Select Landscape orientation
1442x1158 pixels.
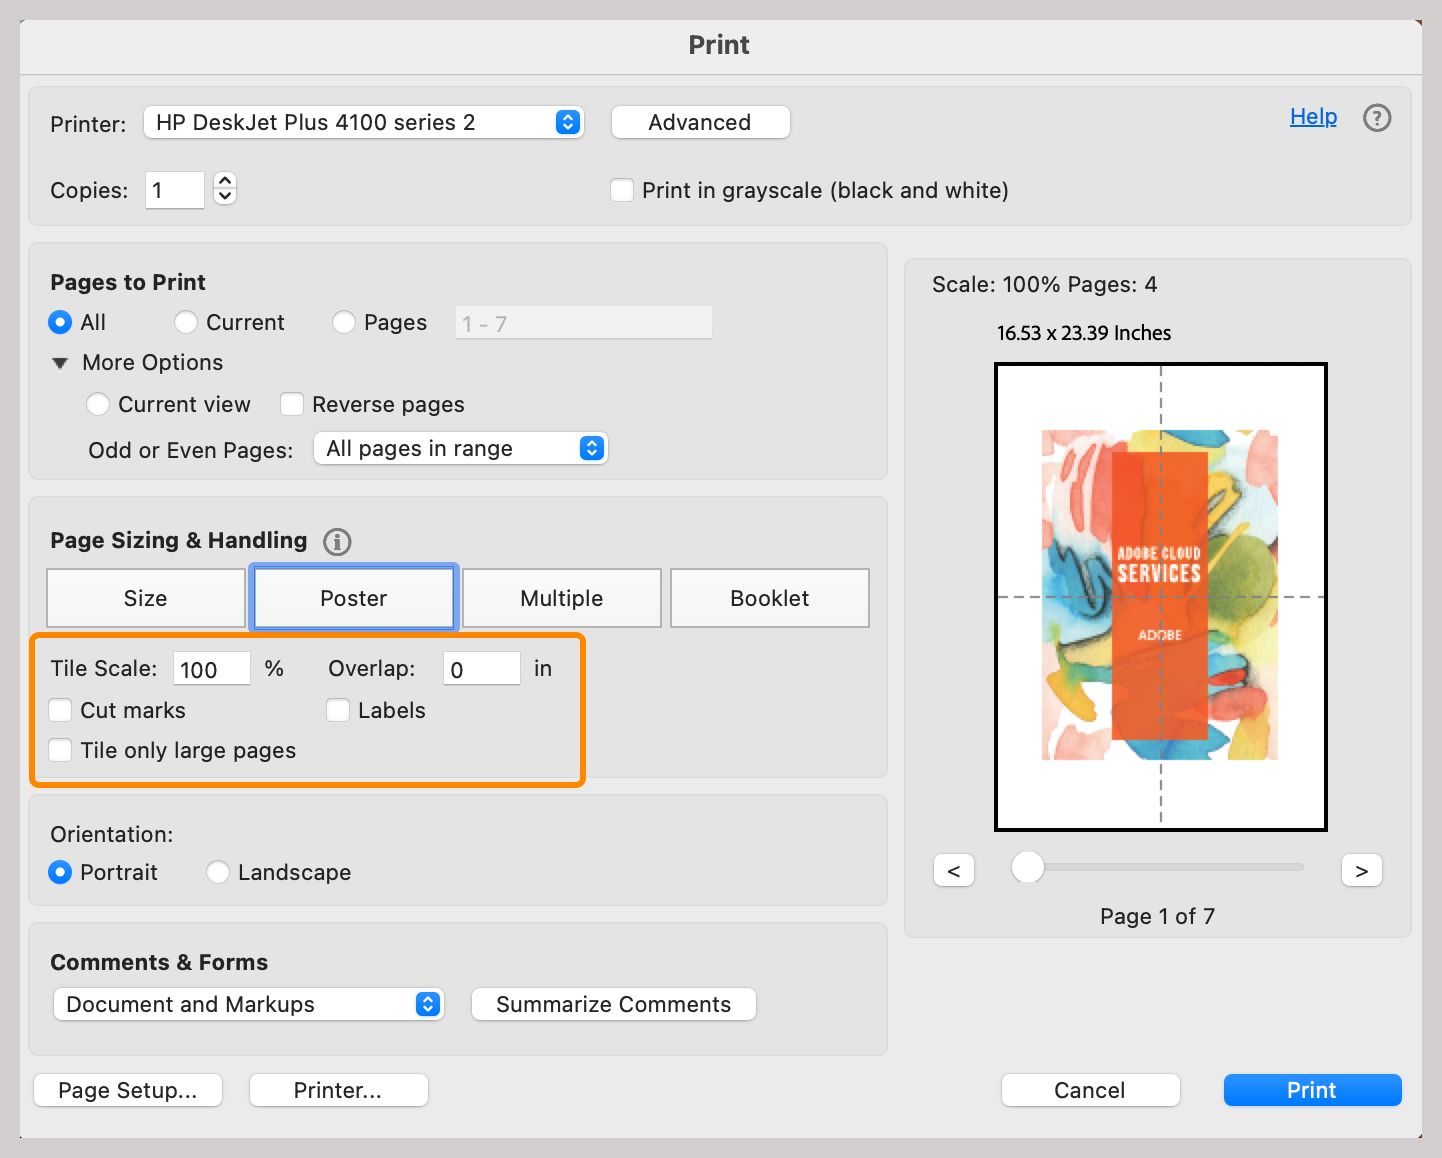point(218,872)
